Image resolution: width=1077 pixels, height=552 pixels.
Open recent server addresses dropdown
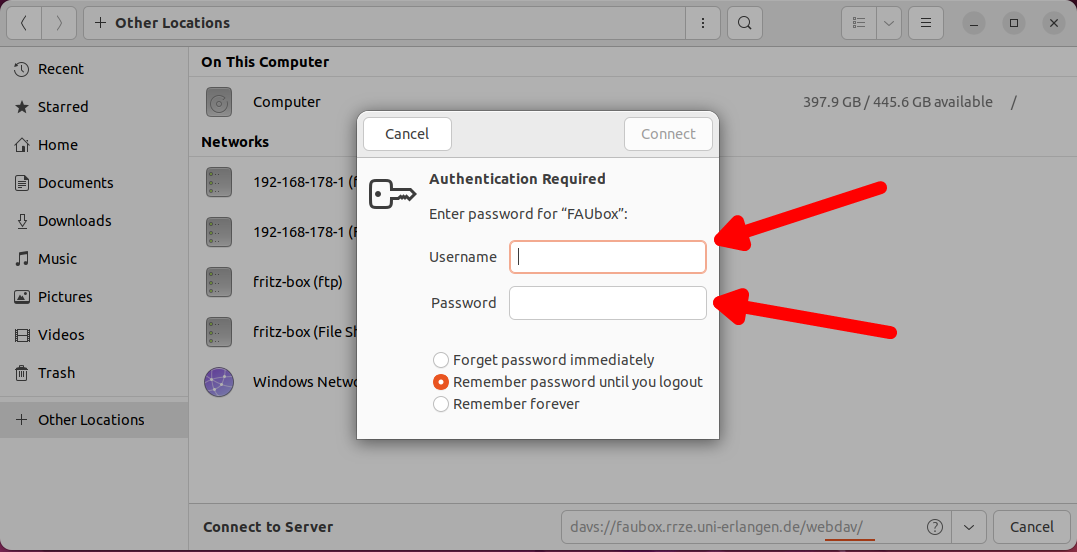[969, 527]
